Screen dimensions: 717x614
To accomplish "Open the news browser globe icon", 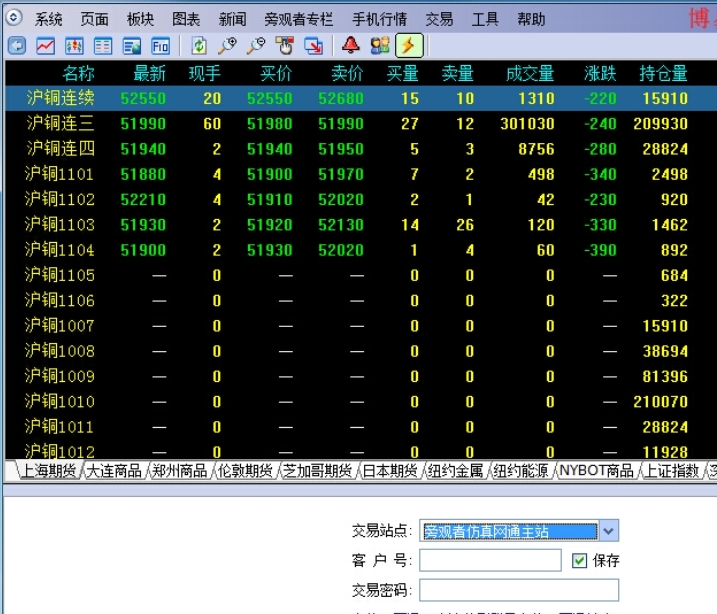I will [132, 46].
